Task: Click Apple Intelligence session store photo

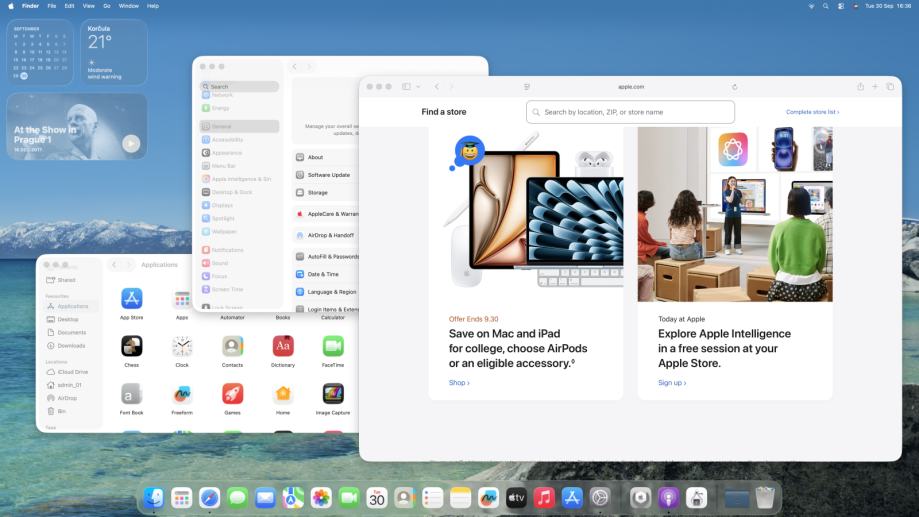Action: tap(735, 215)
